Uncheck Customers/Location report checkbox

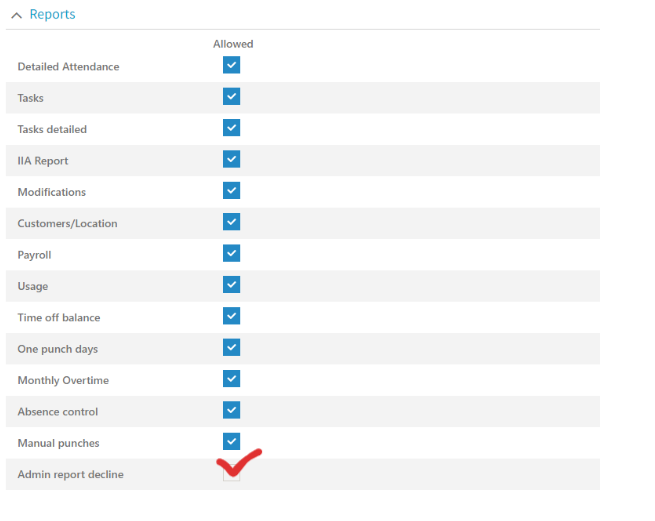[232, 222]
